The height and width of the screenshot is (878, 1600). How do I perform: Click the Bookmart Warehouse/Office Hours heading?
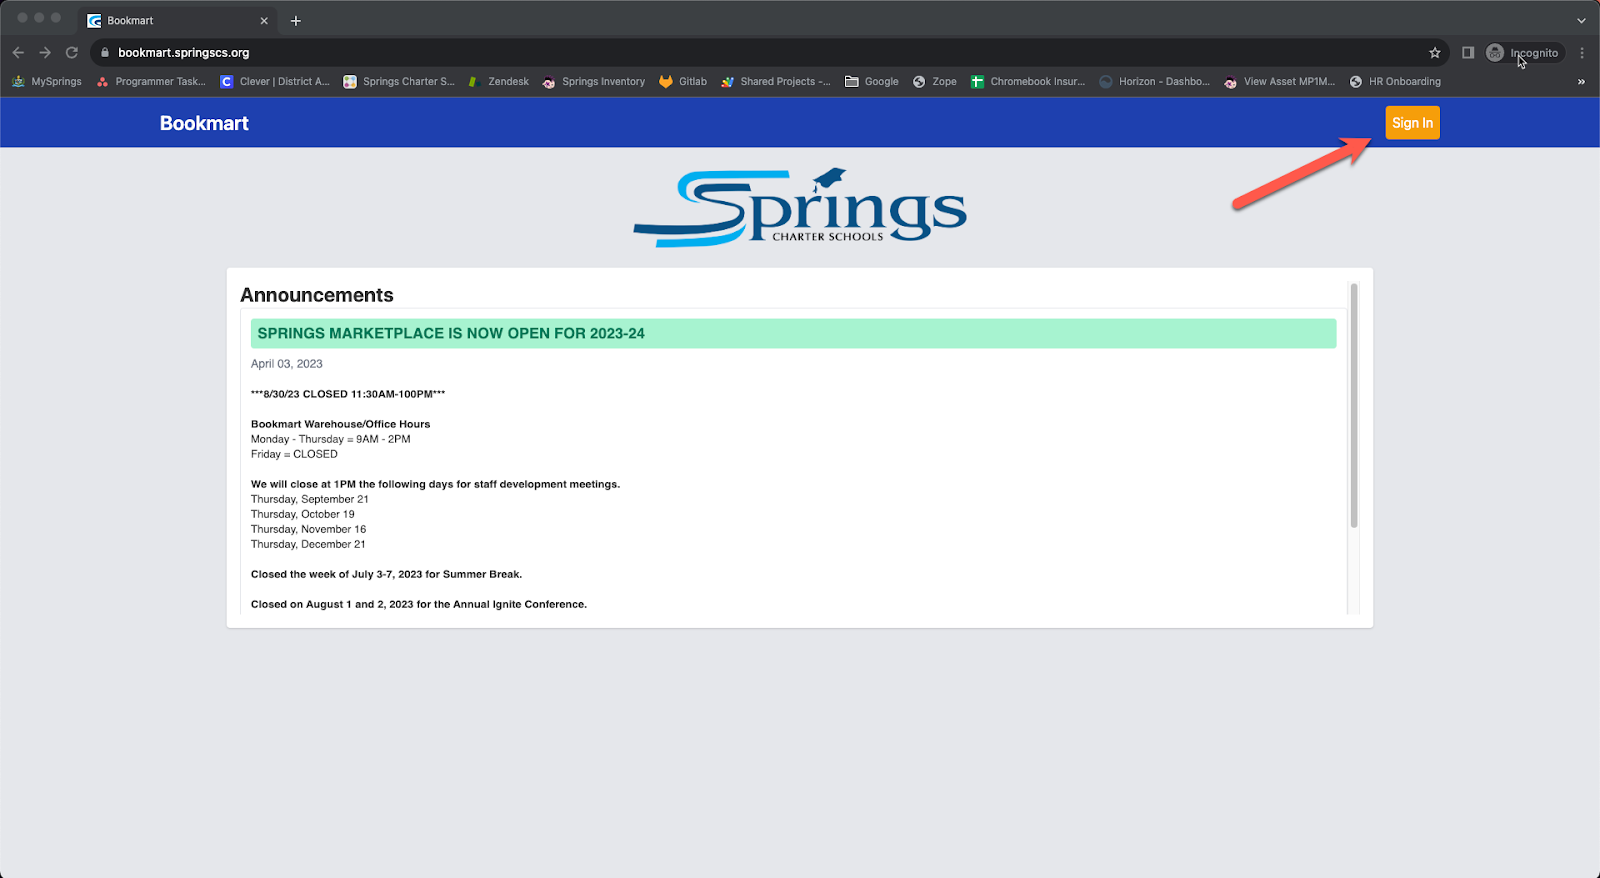coord(340,424)
